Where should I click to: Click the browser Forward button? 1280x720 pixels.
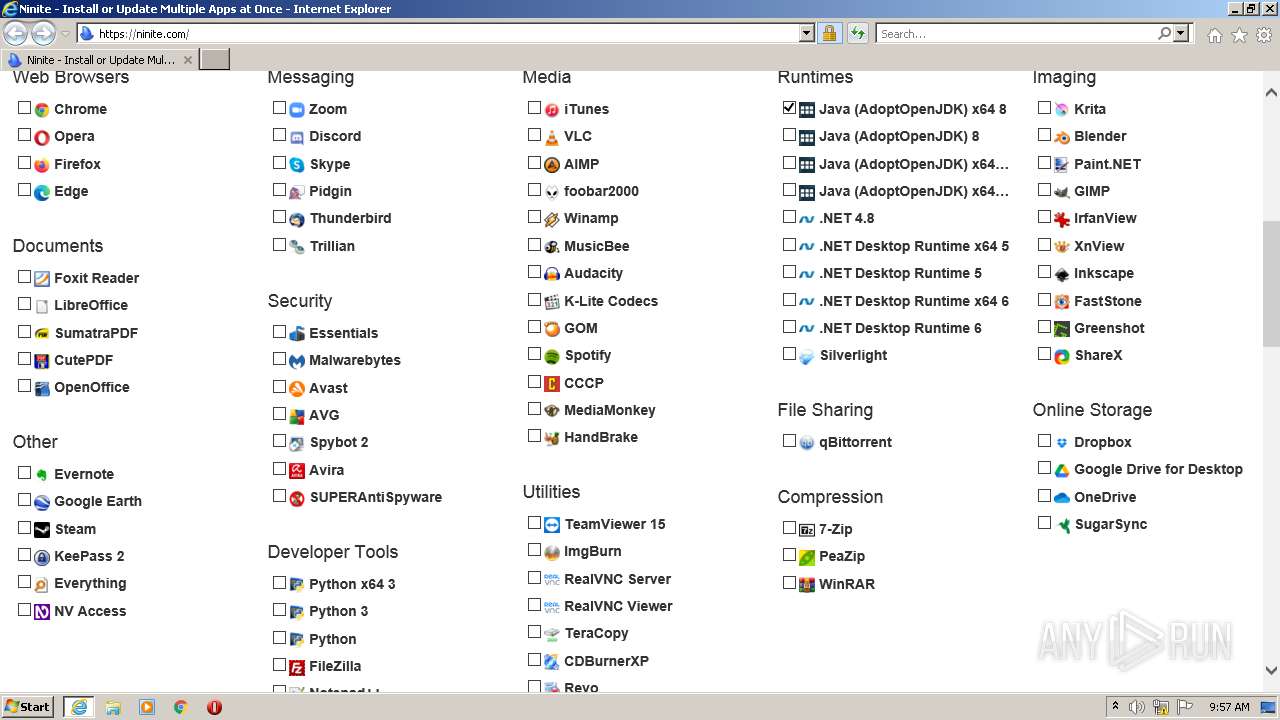(x=43, y=34)
